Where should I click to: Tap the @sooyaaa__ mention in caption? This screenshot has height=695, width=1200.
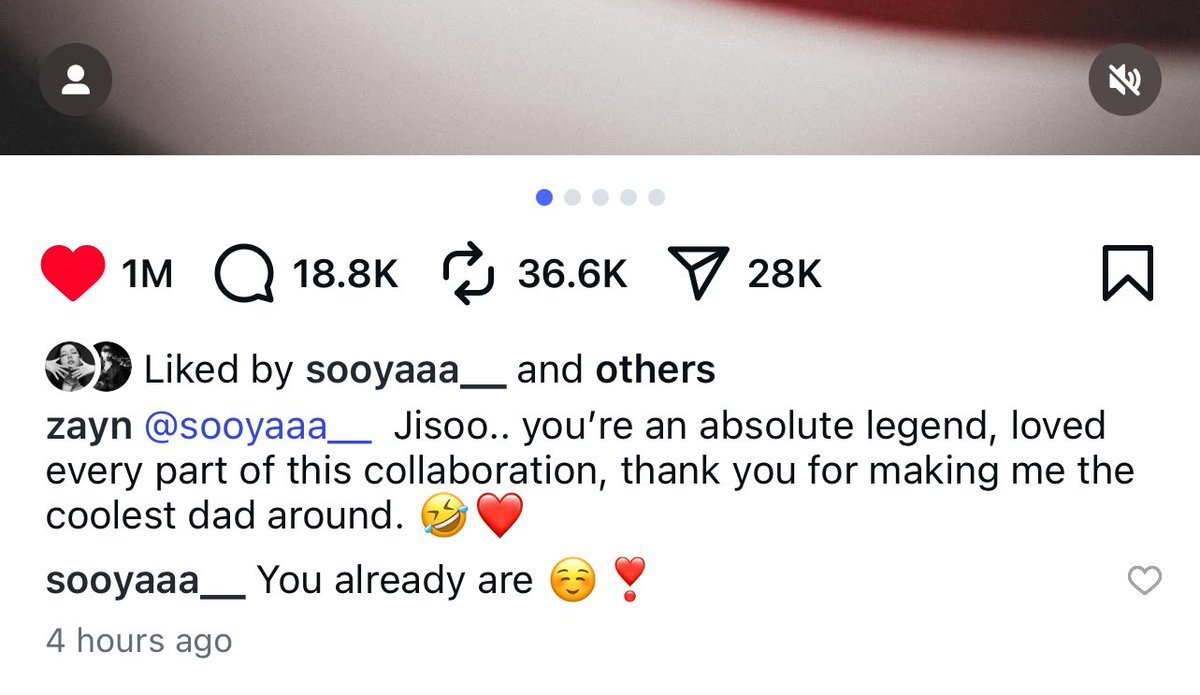click(259, 427)
